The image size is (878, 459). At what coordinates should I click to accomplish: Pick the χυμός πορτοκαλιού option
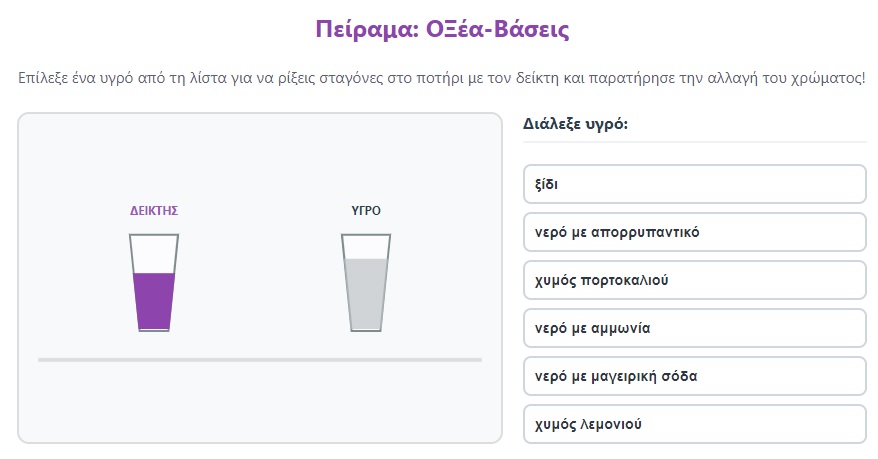pos(694,280)
